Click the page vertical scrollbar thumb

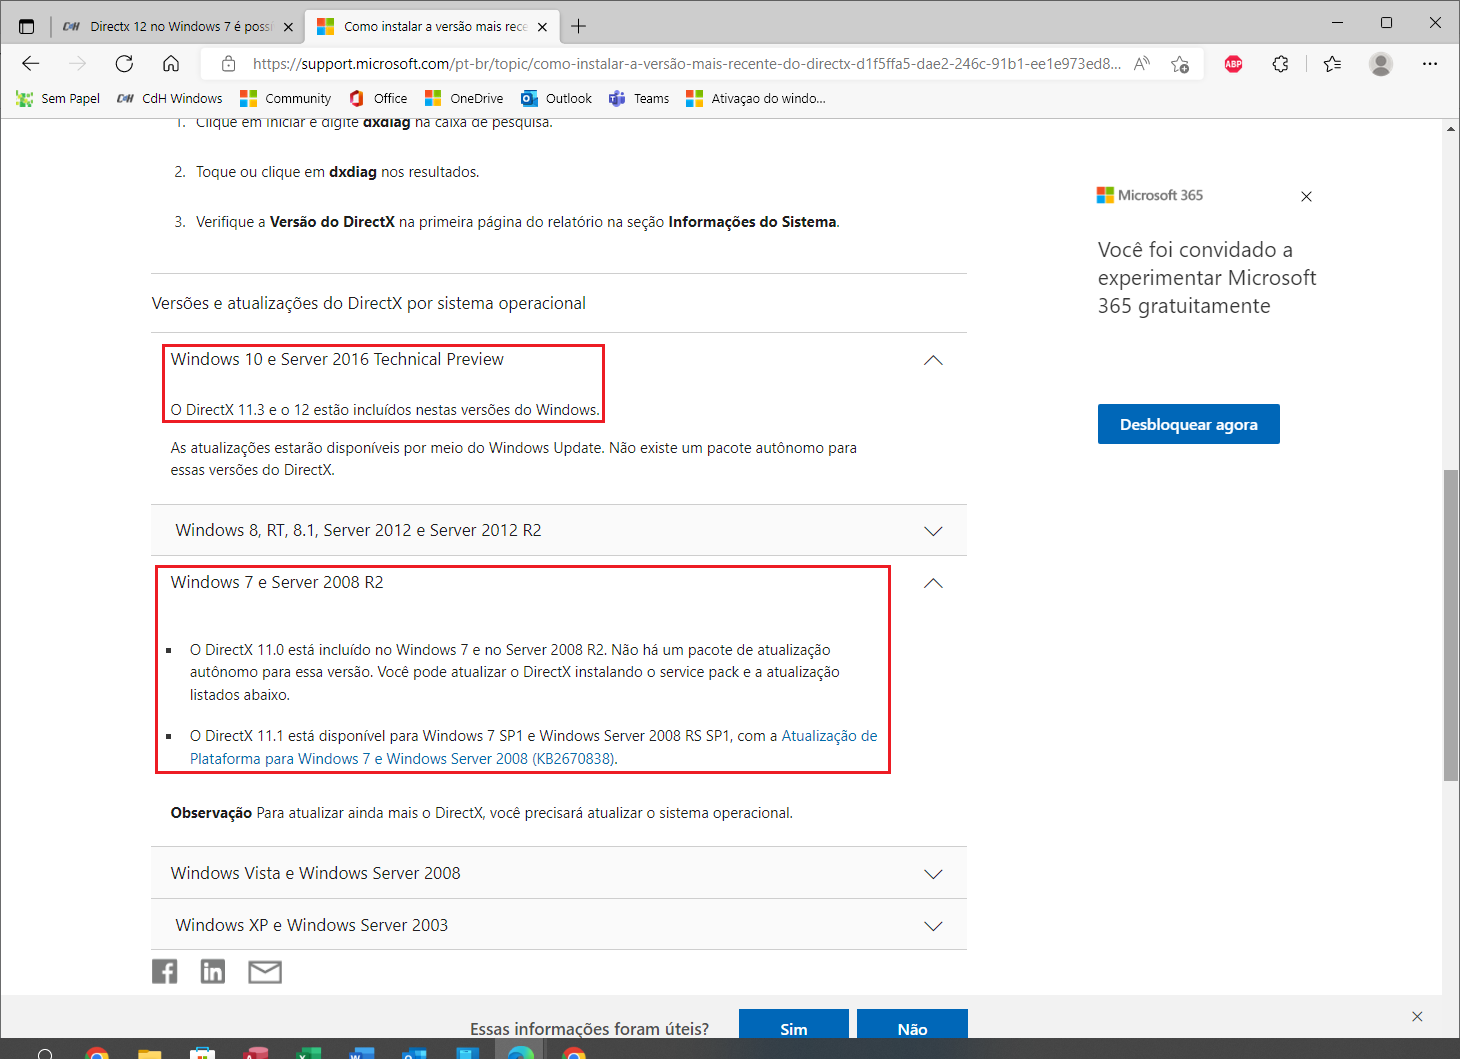[x=1451, y=625]
